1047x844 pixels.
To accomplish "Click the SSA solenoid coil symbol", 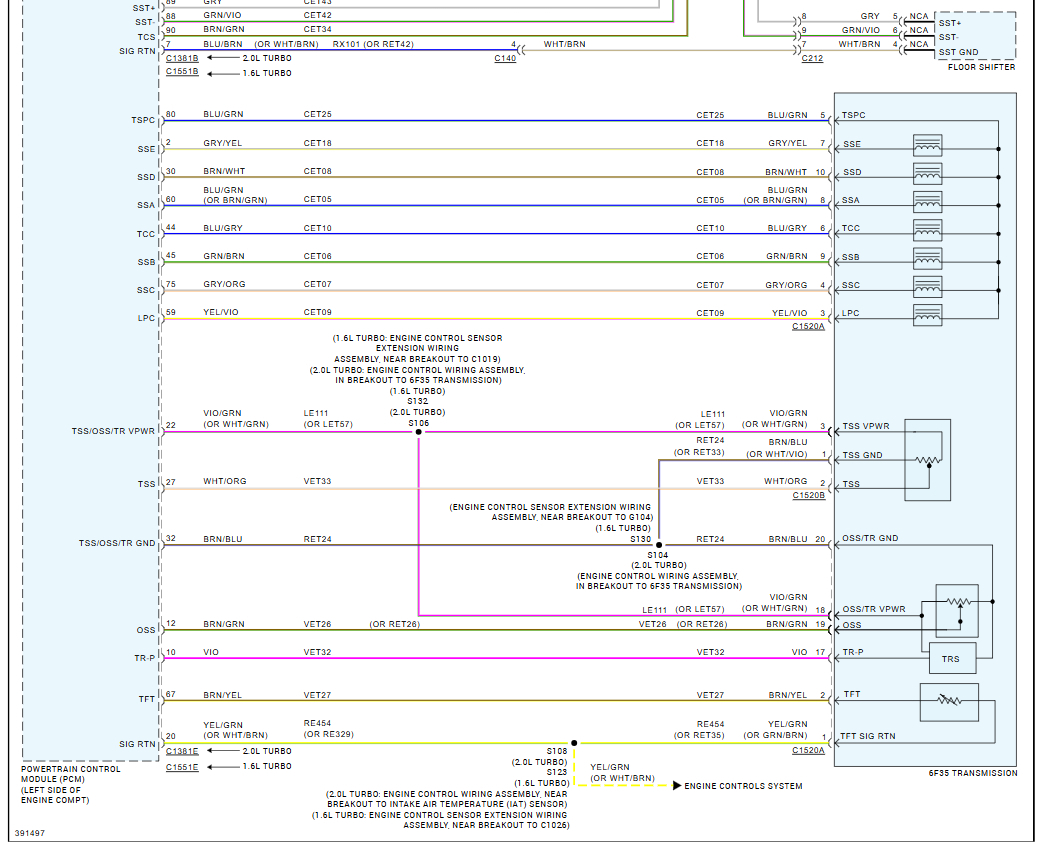I will tap(927, 202).
